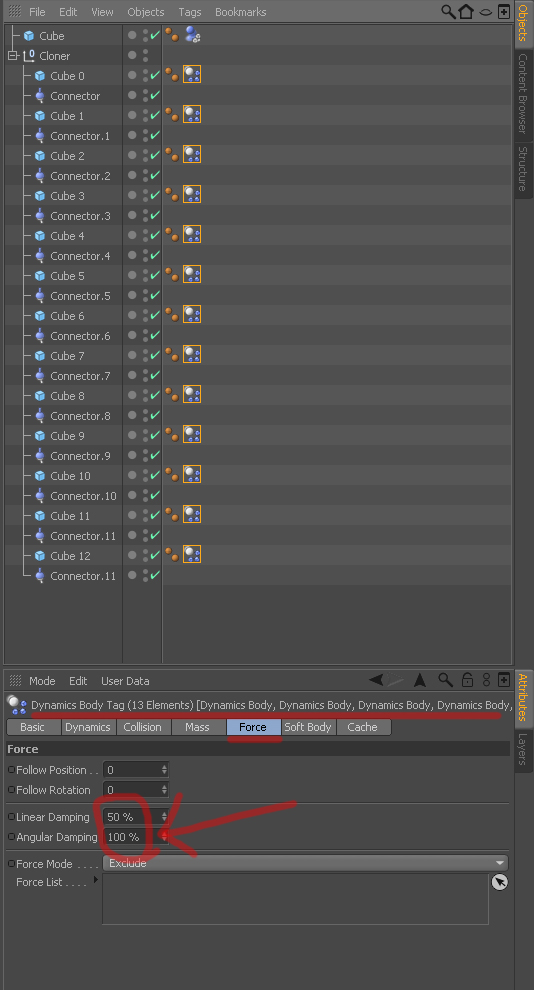
Task: Select the Dynamics Body tag on Cube 12
Action: [192, 554]
